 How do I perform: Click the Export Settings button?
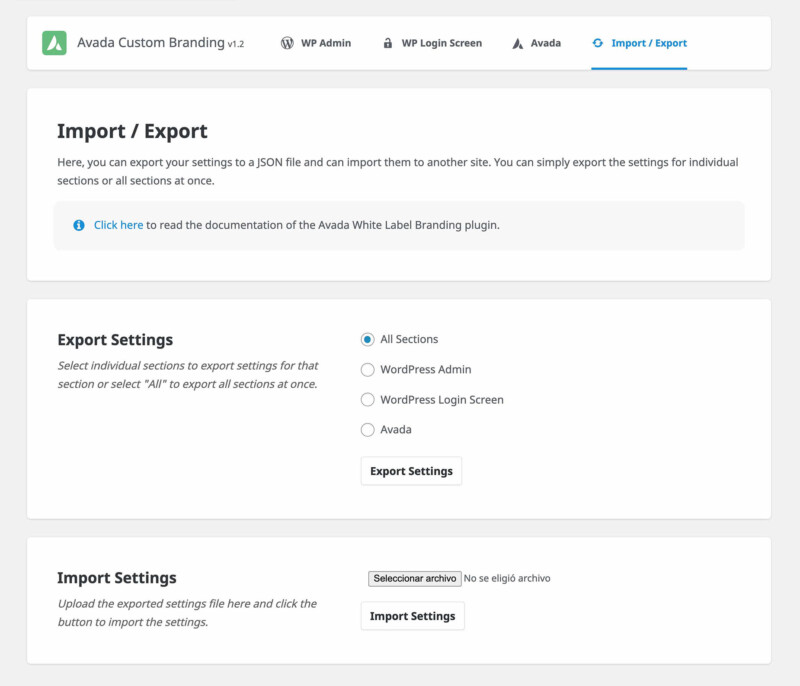pyautogui.click(x=411, y=470)
